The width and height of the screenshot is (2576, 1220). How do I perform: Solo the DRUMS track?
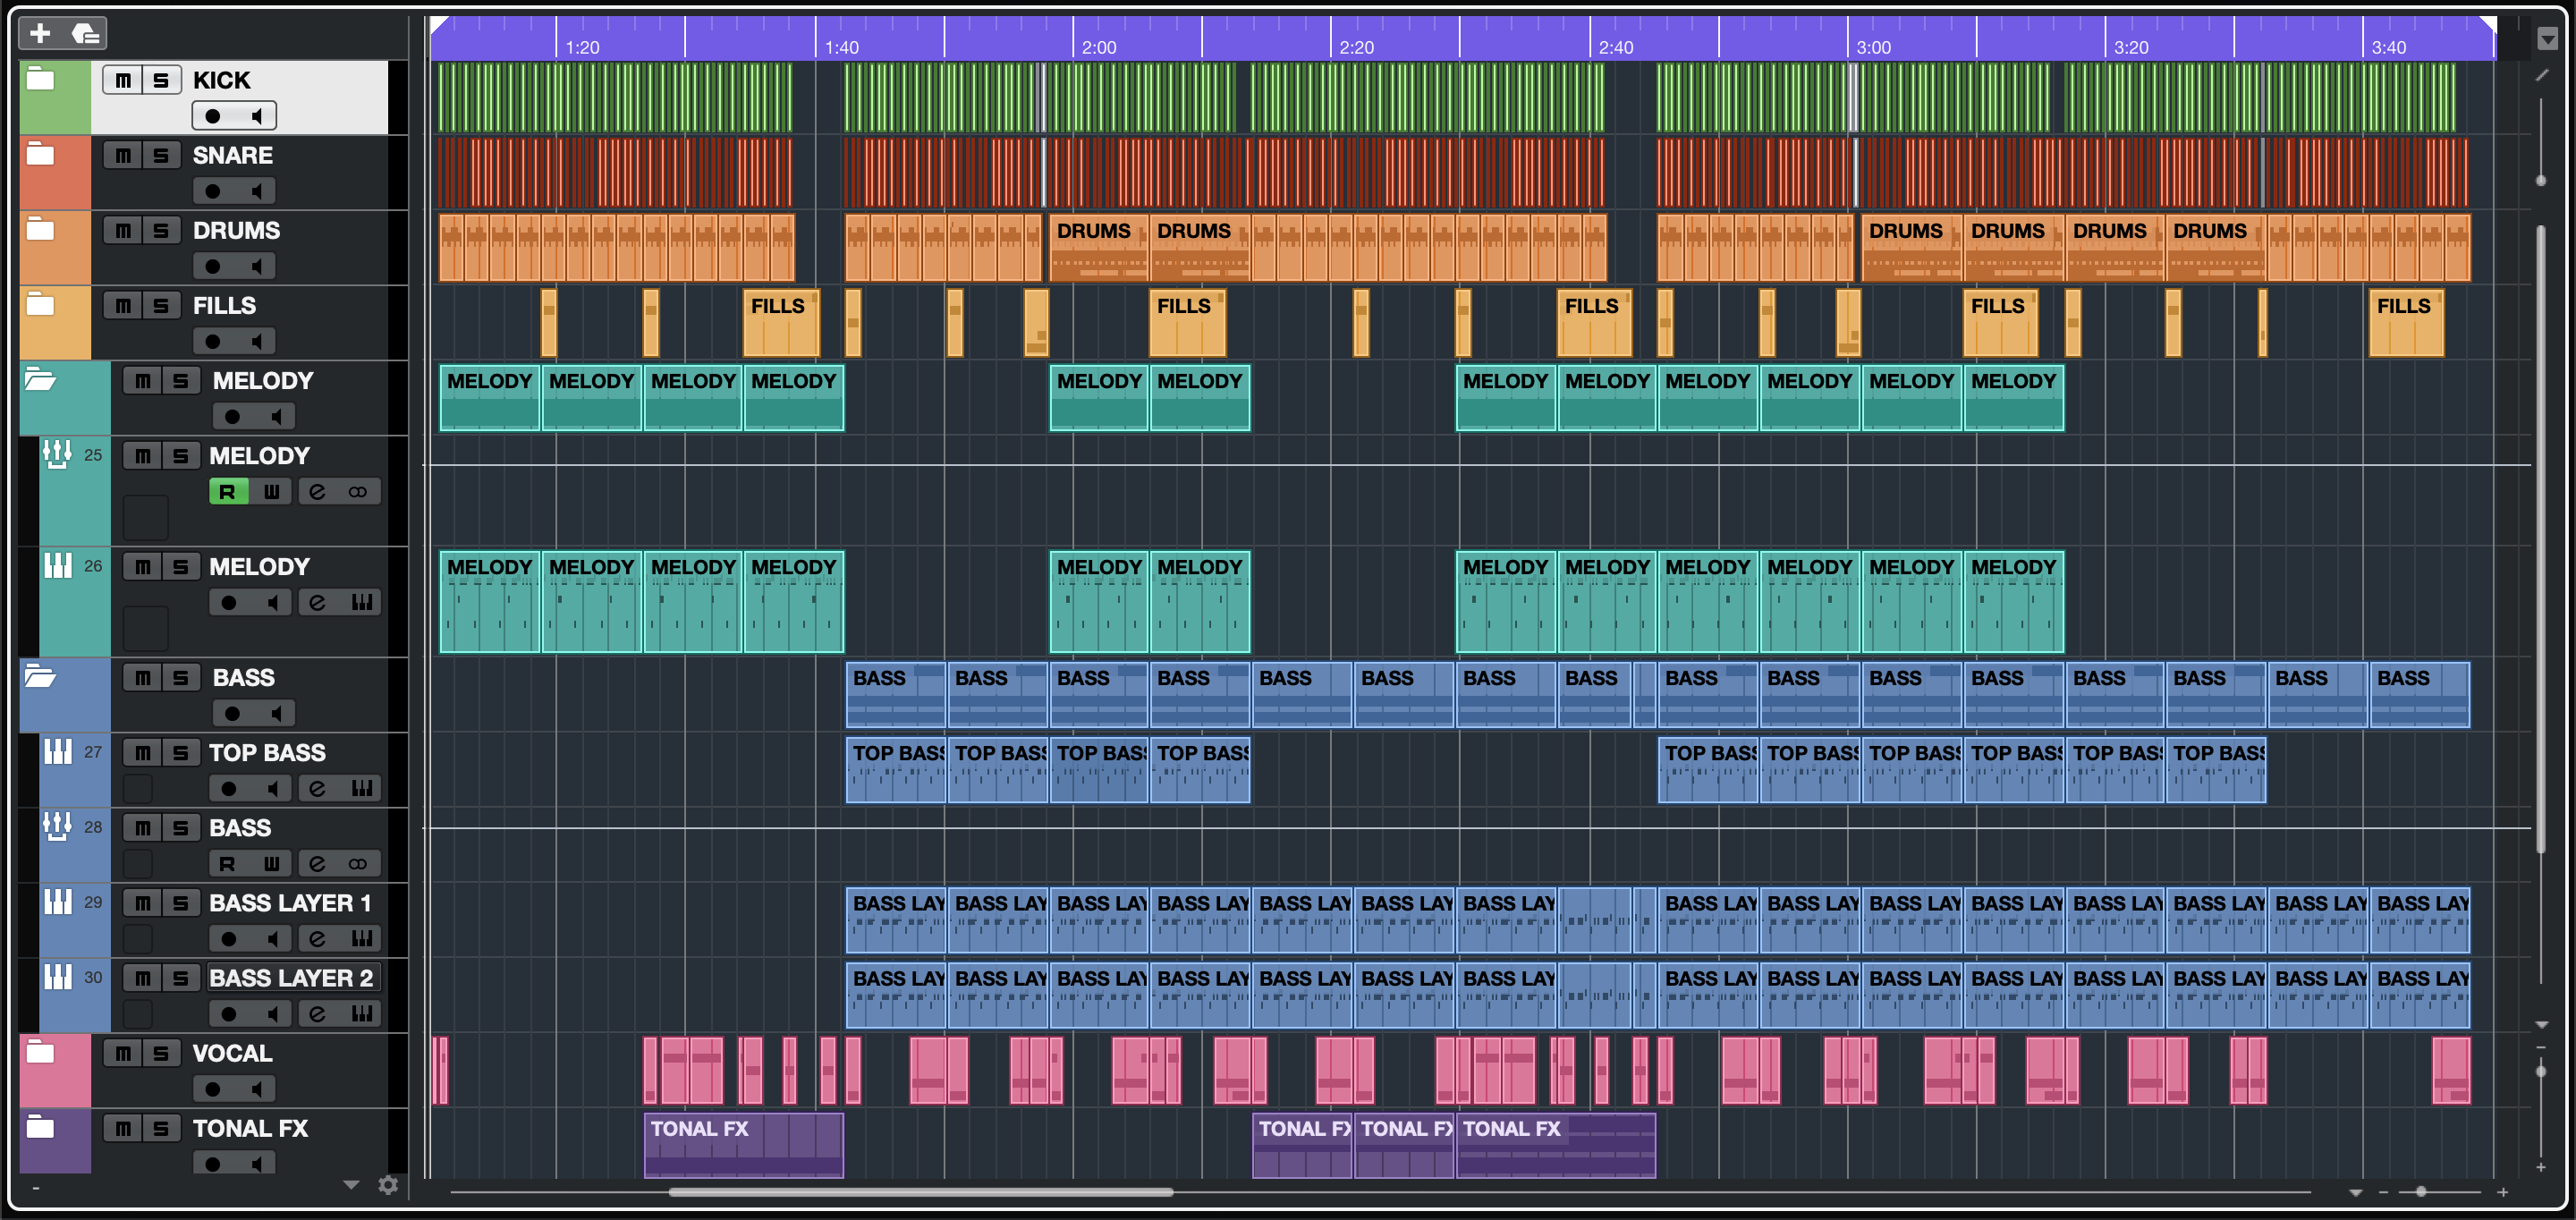[161, 231]
